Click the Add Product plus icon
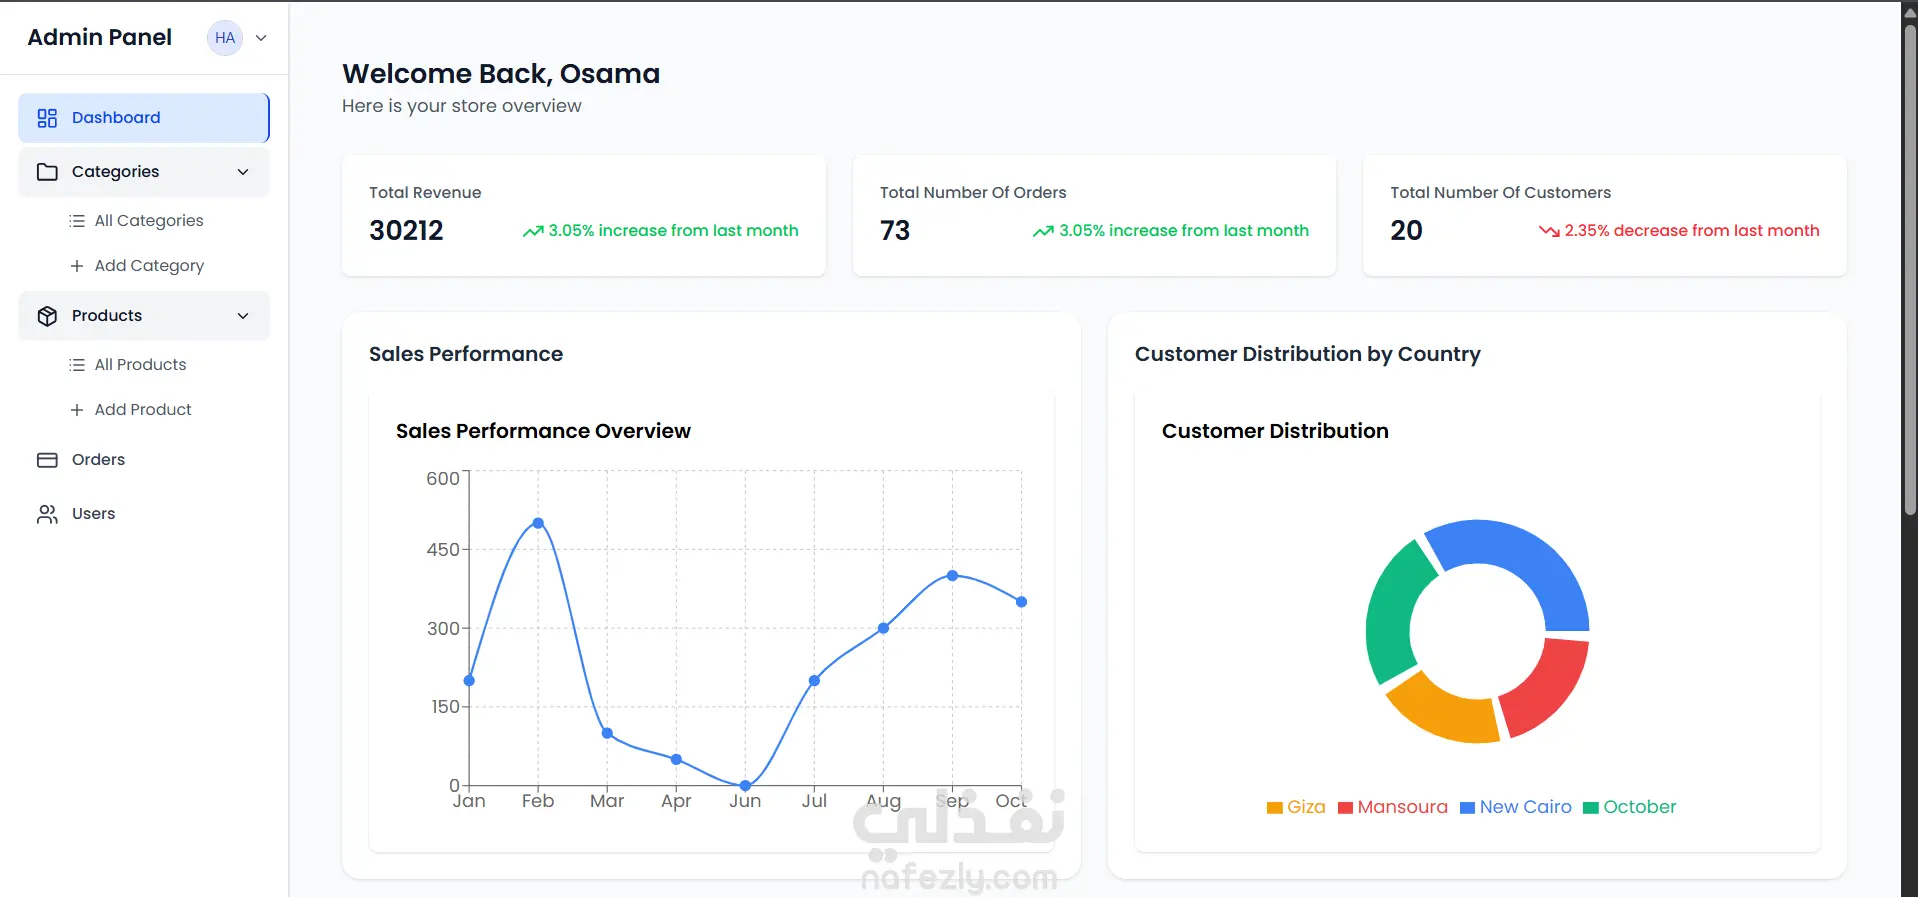This screenshot has height=897, width=1918. click(77, 410)
